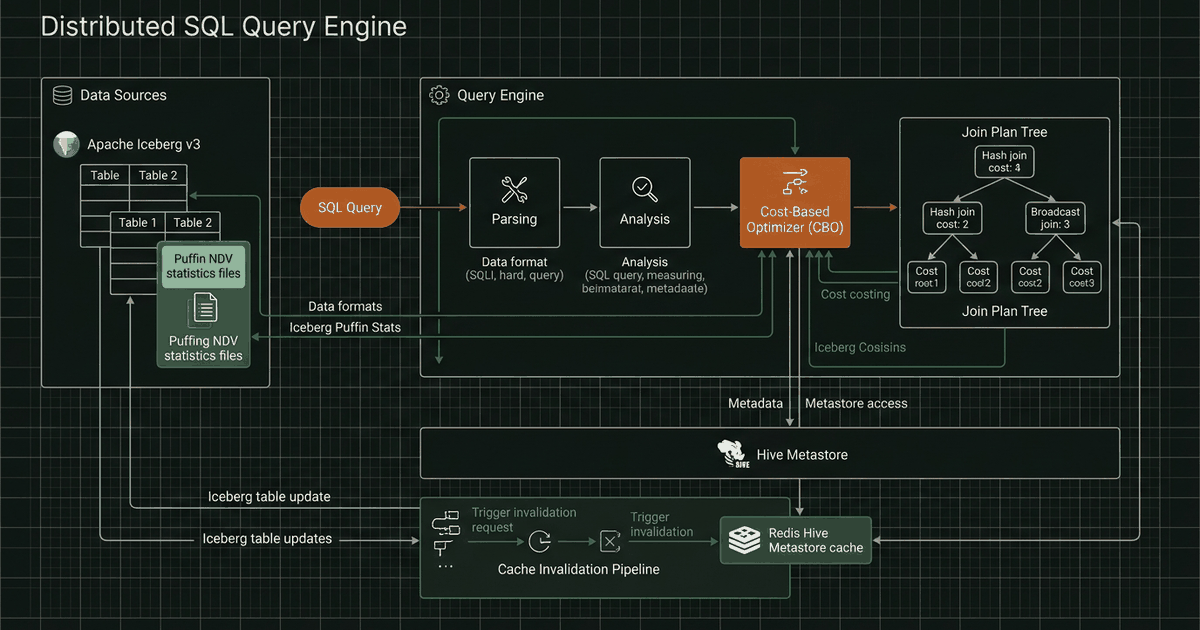This screenshot has width=1200, height=630.
Task: Click the Iceberg table updates label
Action: [x=267, y=538]
